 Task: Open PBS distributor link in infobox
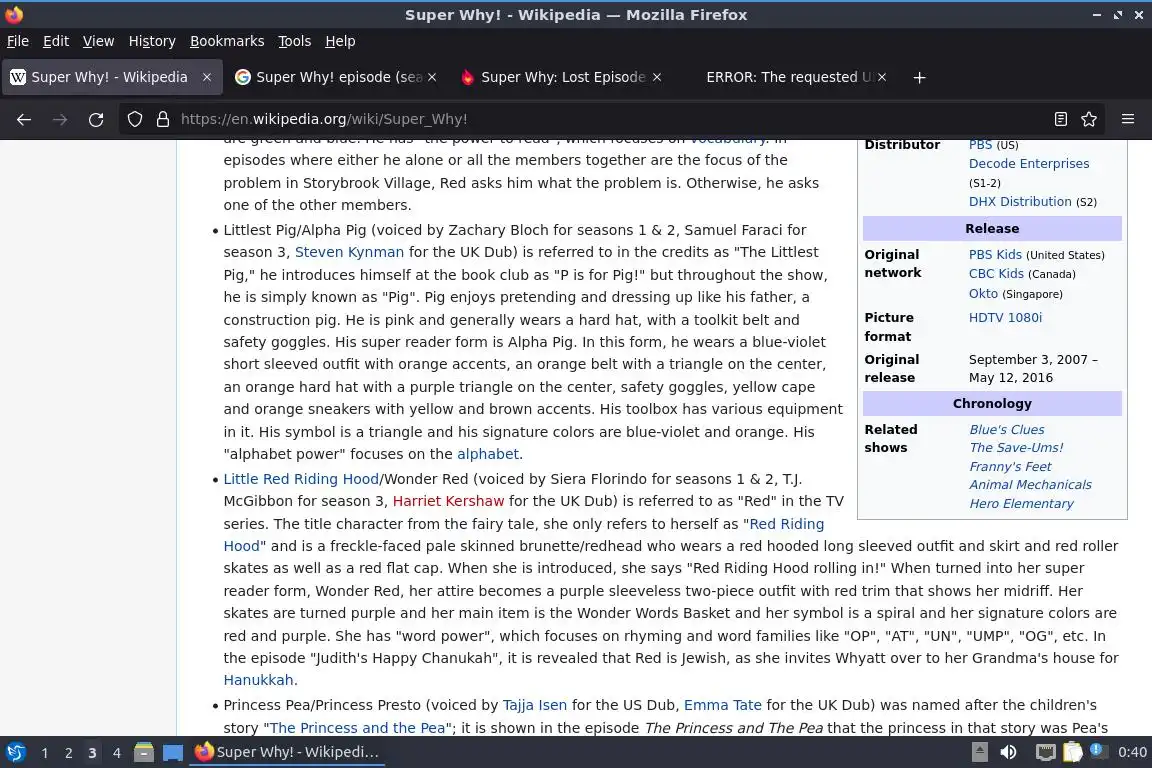click(x=980, y=145)
